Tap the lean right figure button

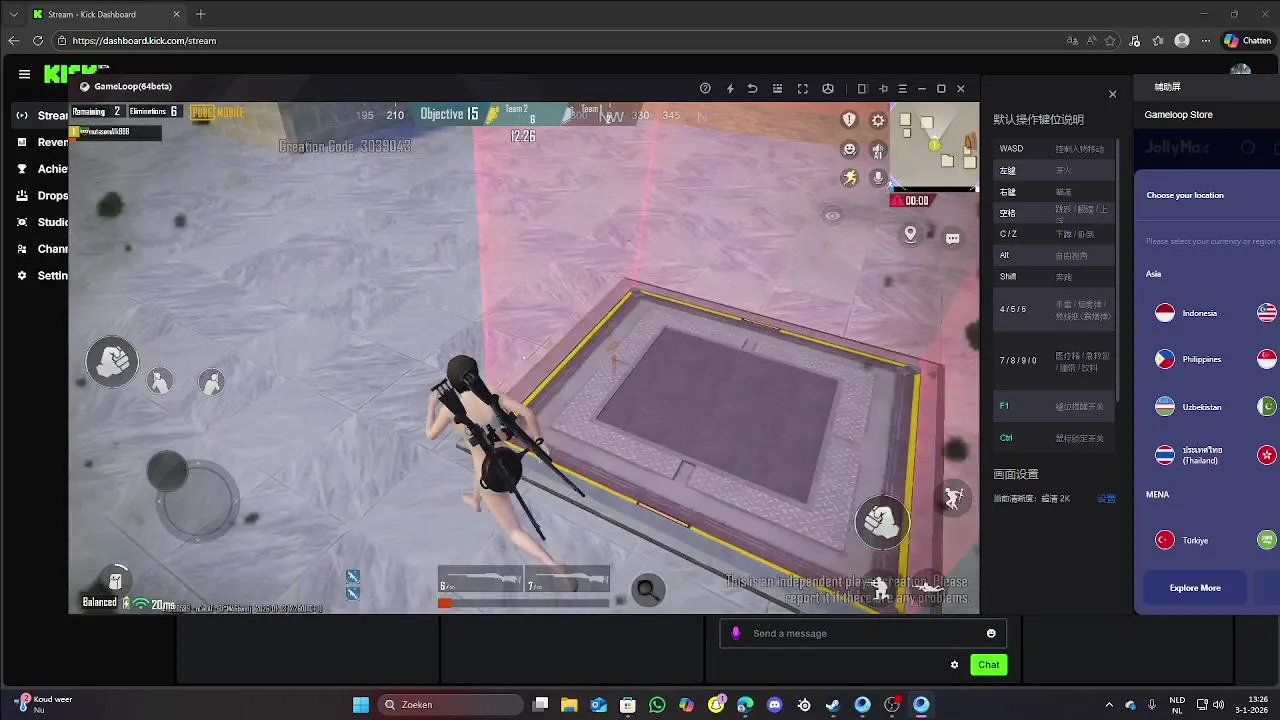[210, 381]
